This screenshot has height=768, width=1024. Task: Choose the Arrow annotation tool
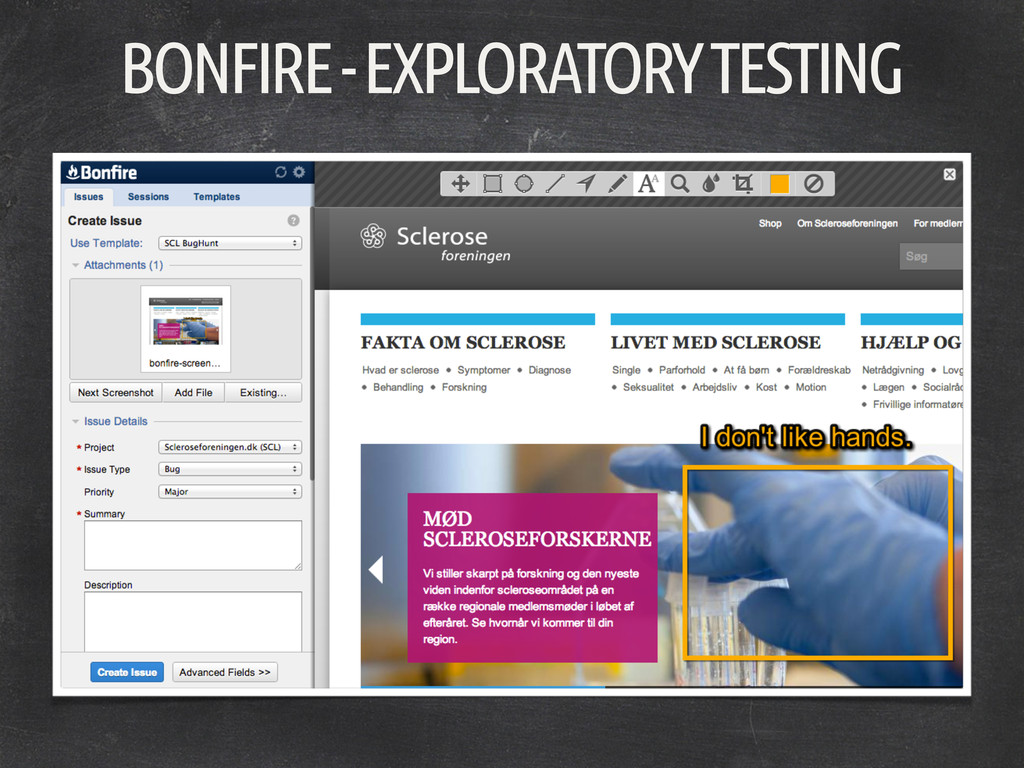tap(586, 184)
